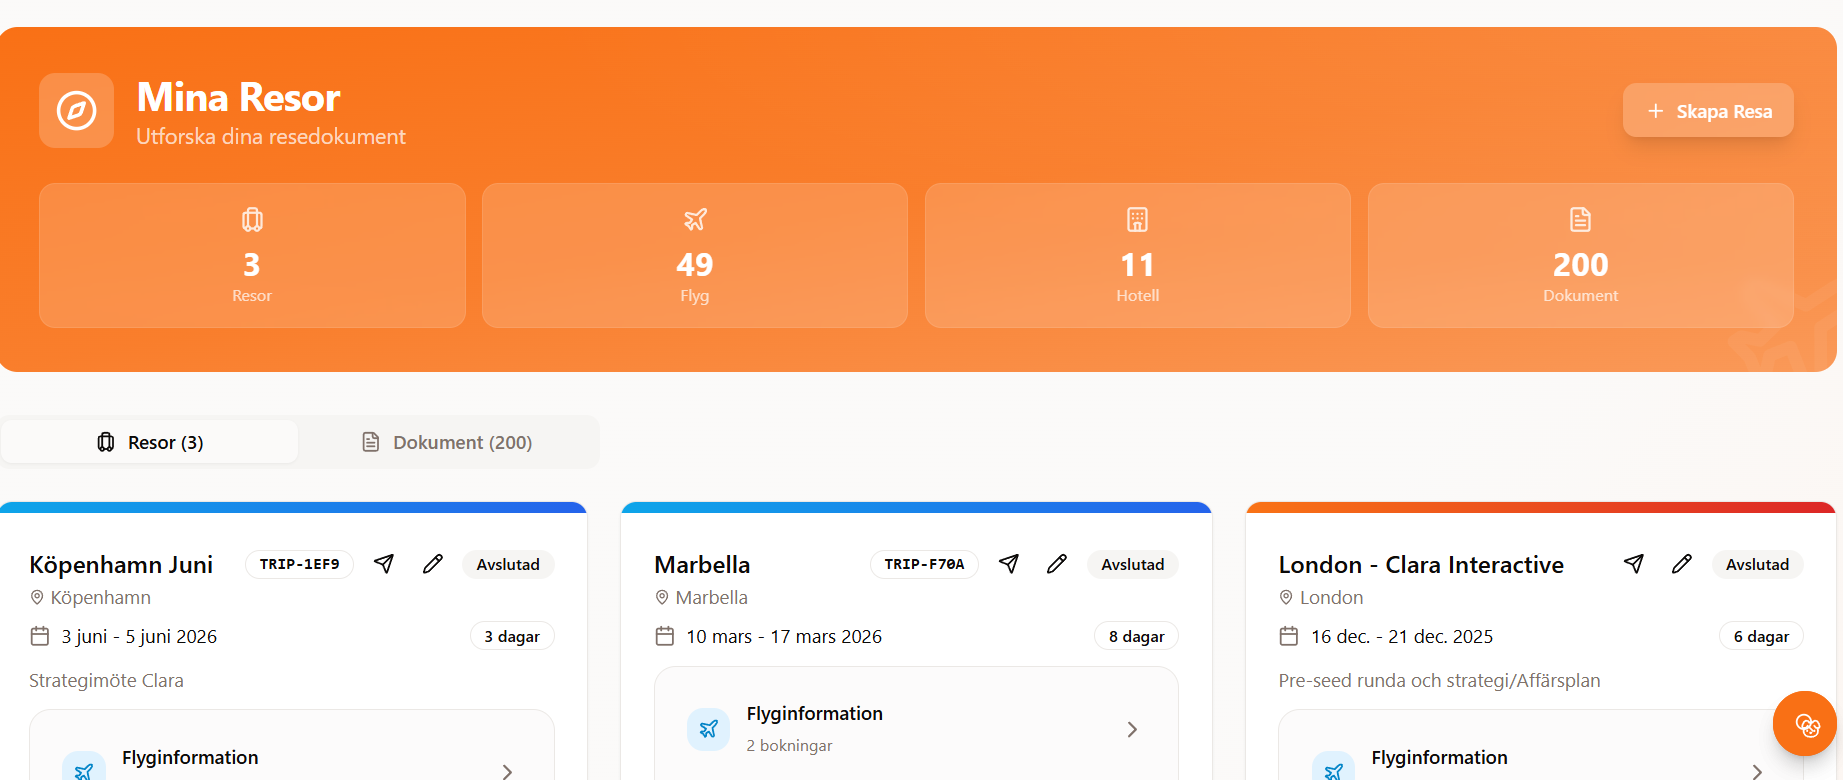Image resolution: width=1843 pixels, height=780 pixels.
Task: Open the floating orange chat assistant button
Action: (x=1806, y=724)
